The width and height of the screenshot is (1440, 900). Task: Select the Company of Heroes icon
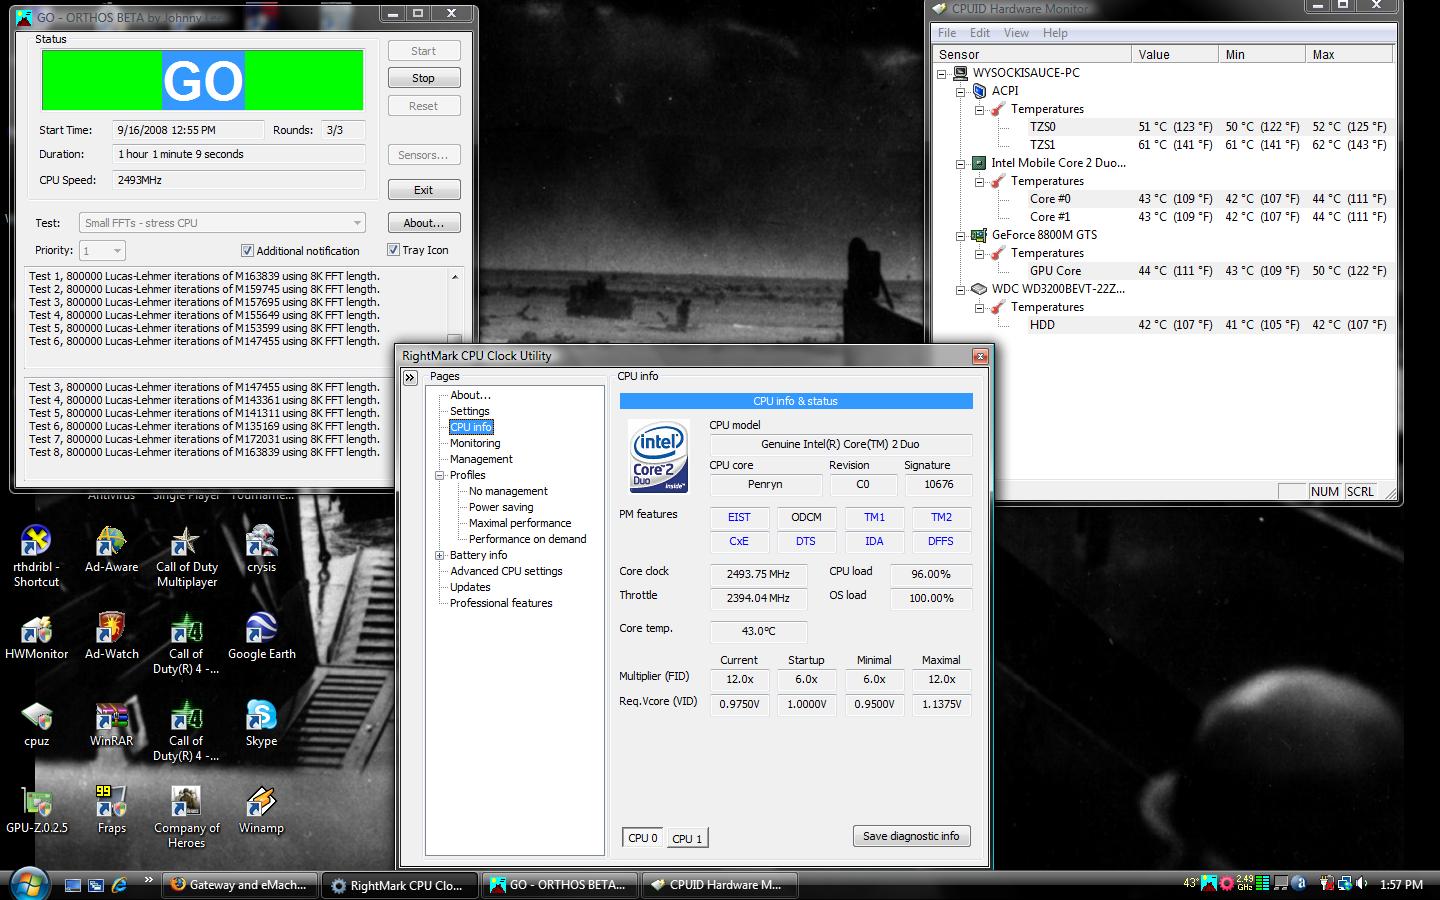186,817
